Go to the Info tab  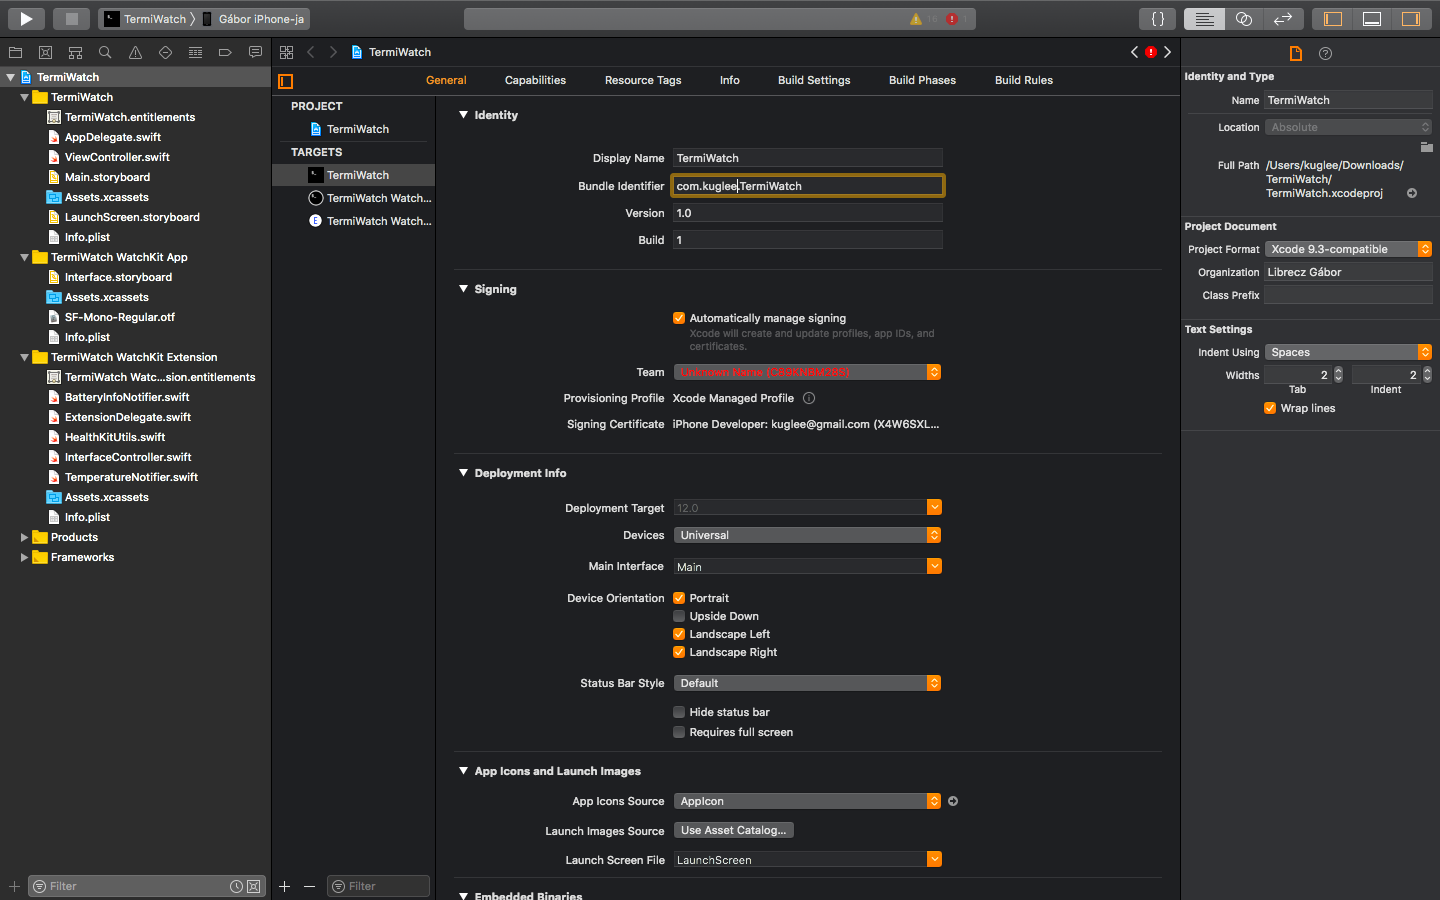(x=730, y=80)
